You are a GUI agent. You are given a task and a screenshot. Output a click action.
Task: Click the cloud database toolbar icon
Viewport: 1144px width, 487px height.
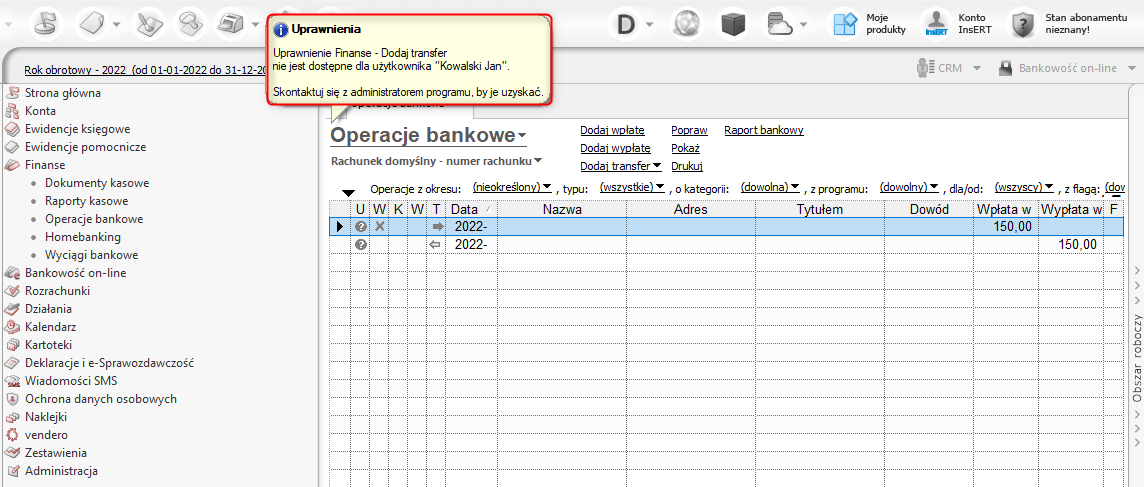click(780, 25)
